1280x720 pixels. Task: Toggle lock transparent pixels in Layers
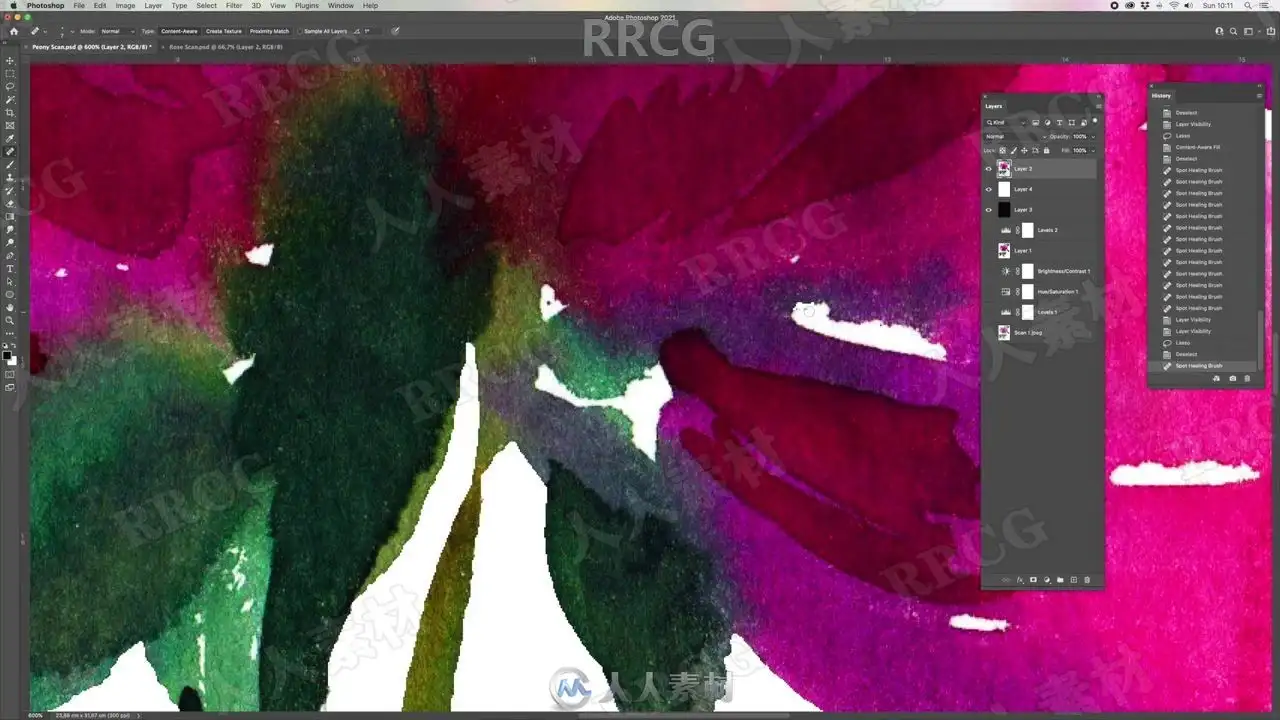click(x=1003, y=150)
